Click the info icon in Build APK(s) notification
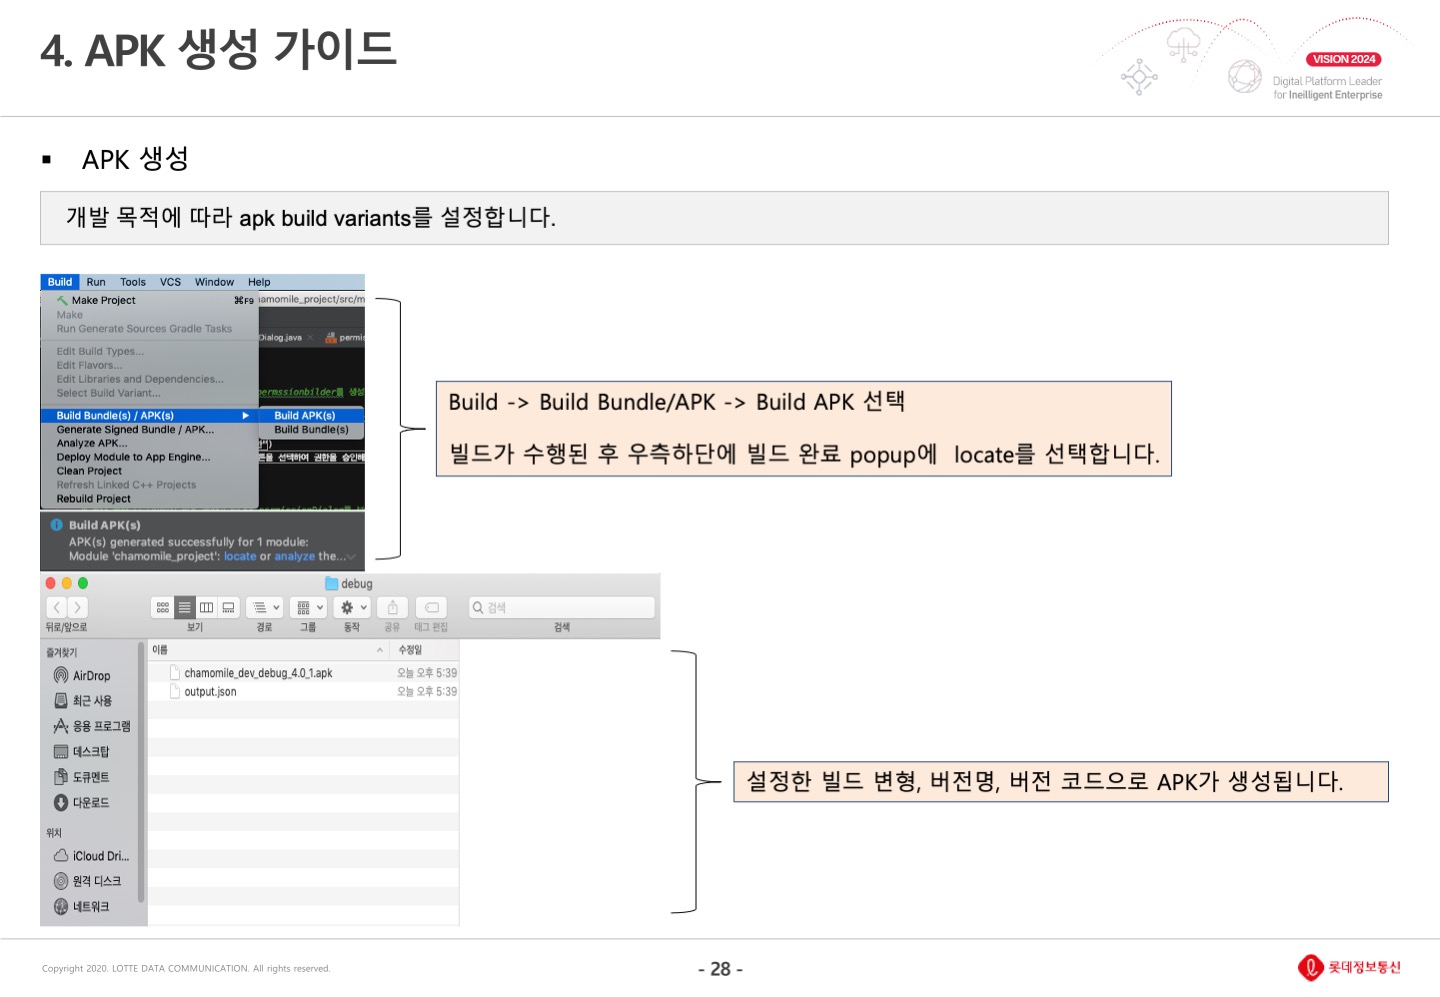The width and height of the screenshot is (1440, 997). [56, 524]
